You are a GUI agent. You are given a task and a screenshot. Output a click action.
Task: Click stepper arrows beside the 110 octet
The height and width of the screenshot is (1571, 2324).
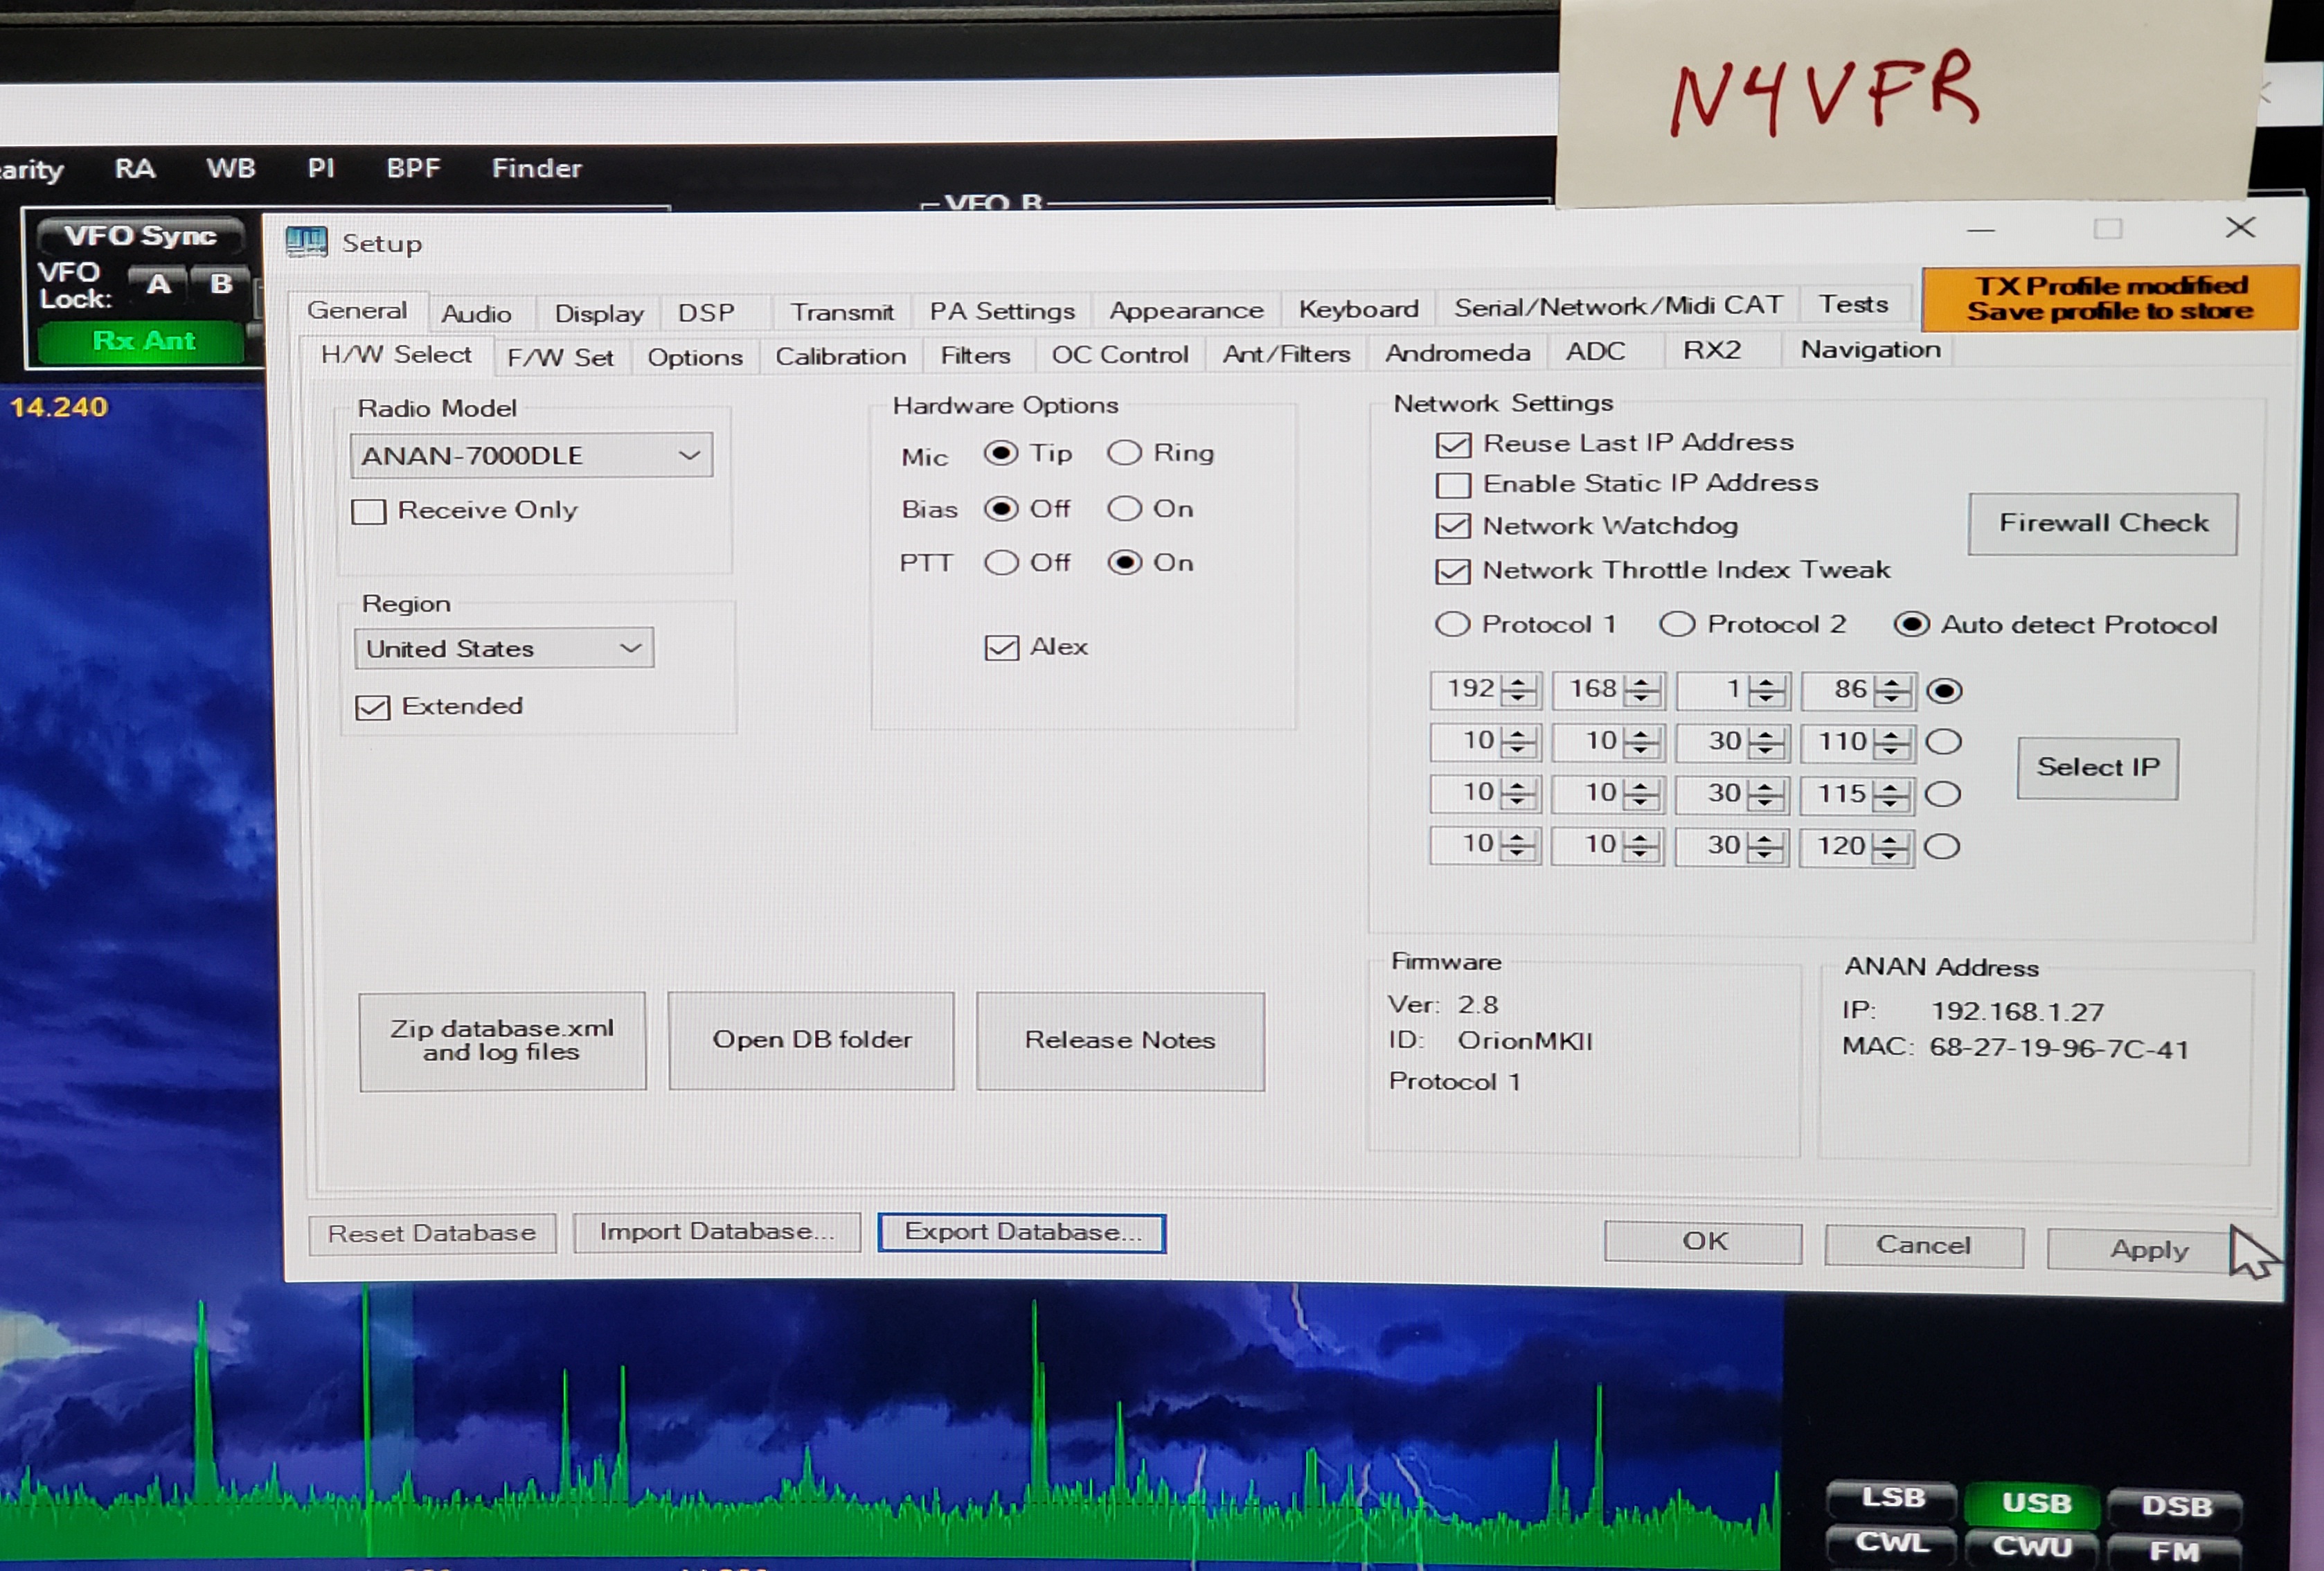pos(1891,742)
